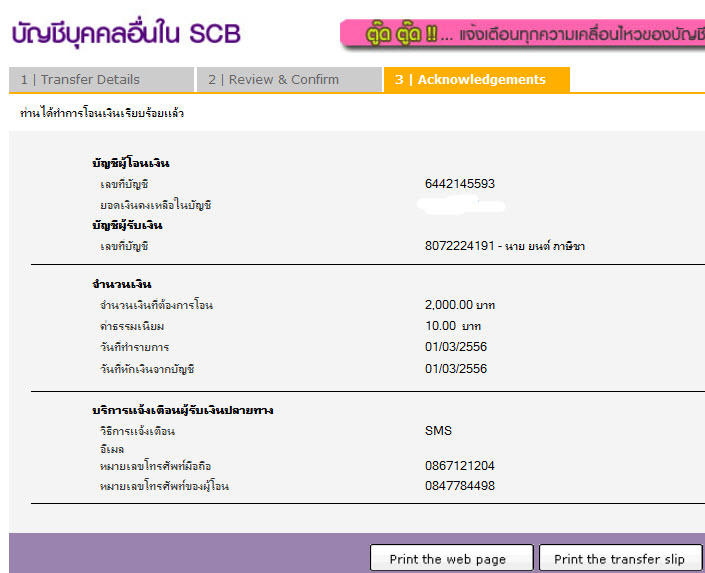705x573 pixels.
Task: Select the Acknowledgements tab
Action: (x=477, y=80)
